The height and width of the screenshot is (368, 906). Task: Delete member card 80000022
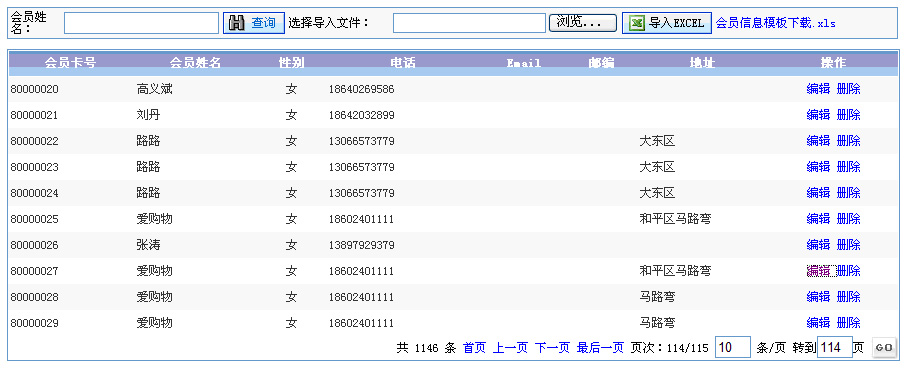click(849, 141)
